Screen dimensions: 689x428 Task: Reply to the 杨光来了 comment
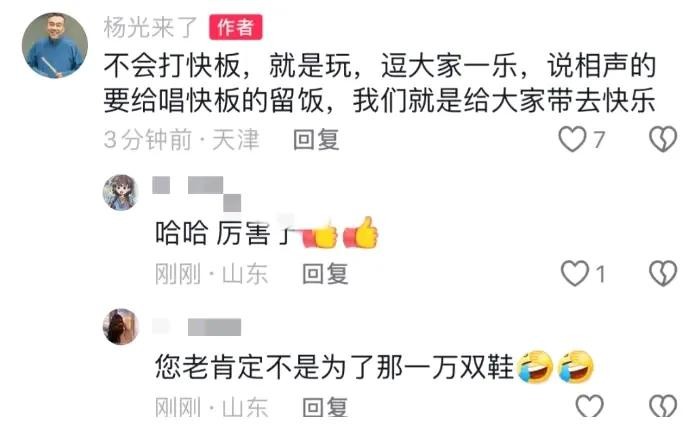316,139
